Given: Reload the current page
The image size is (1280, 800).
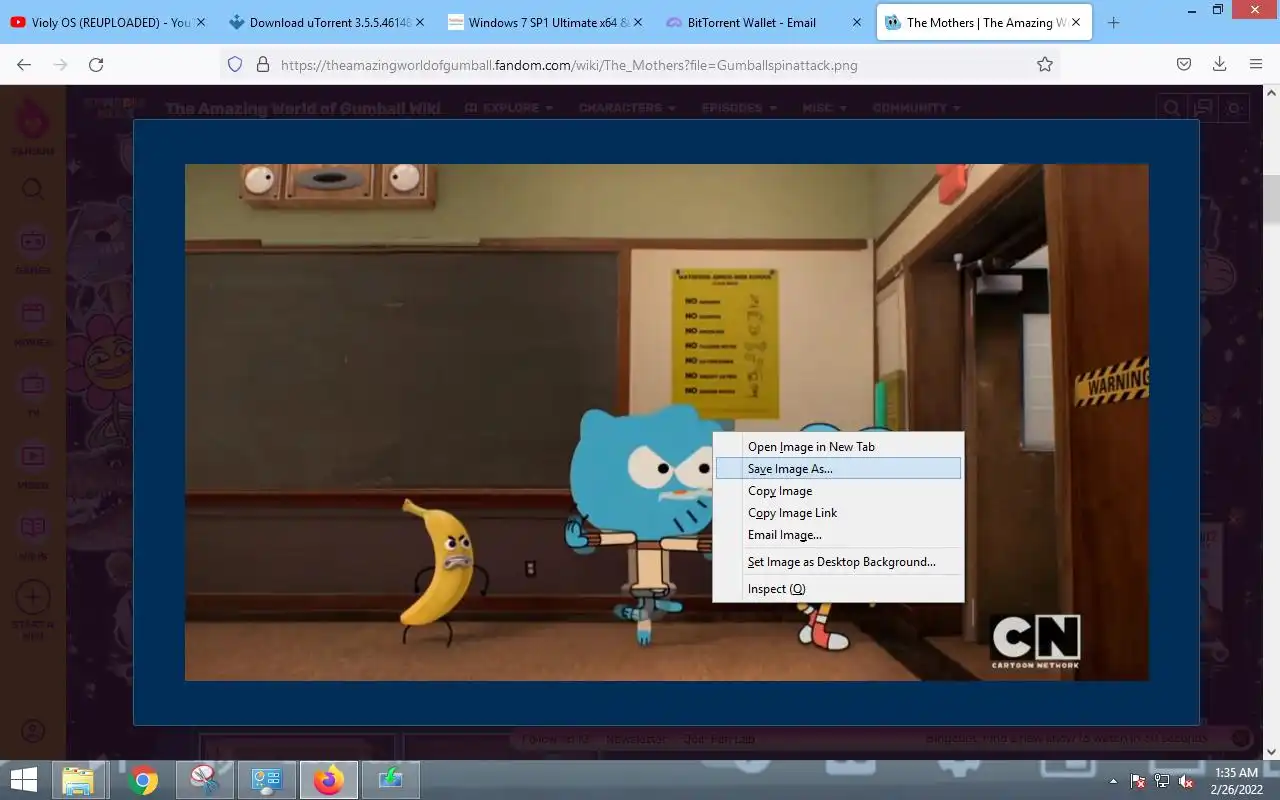Looking at the screenshot, I should pos(96,64).
